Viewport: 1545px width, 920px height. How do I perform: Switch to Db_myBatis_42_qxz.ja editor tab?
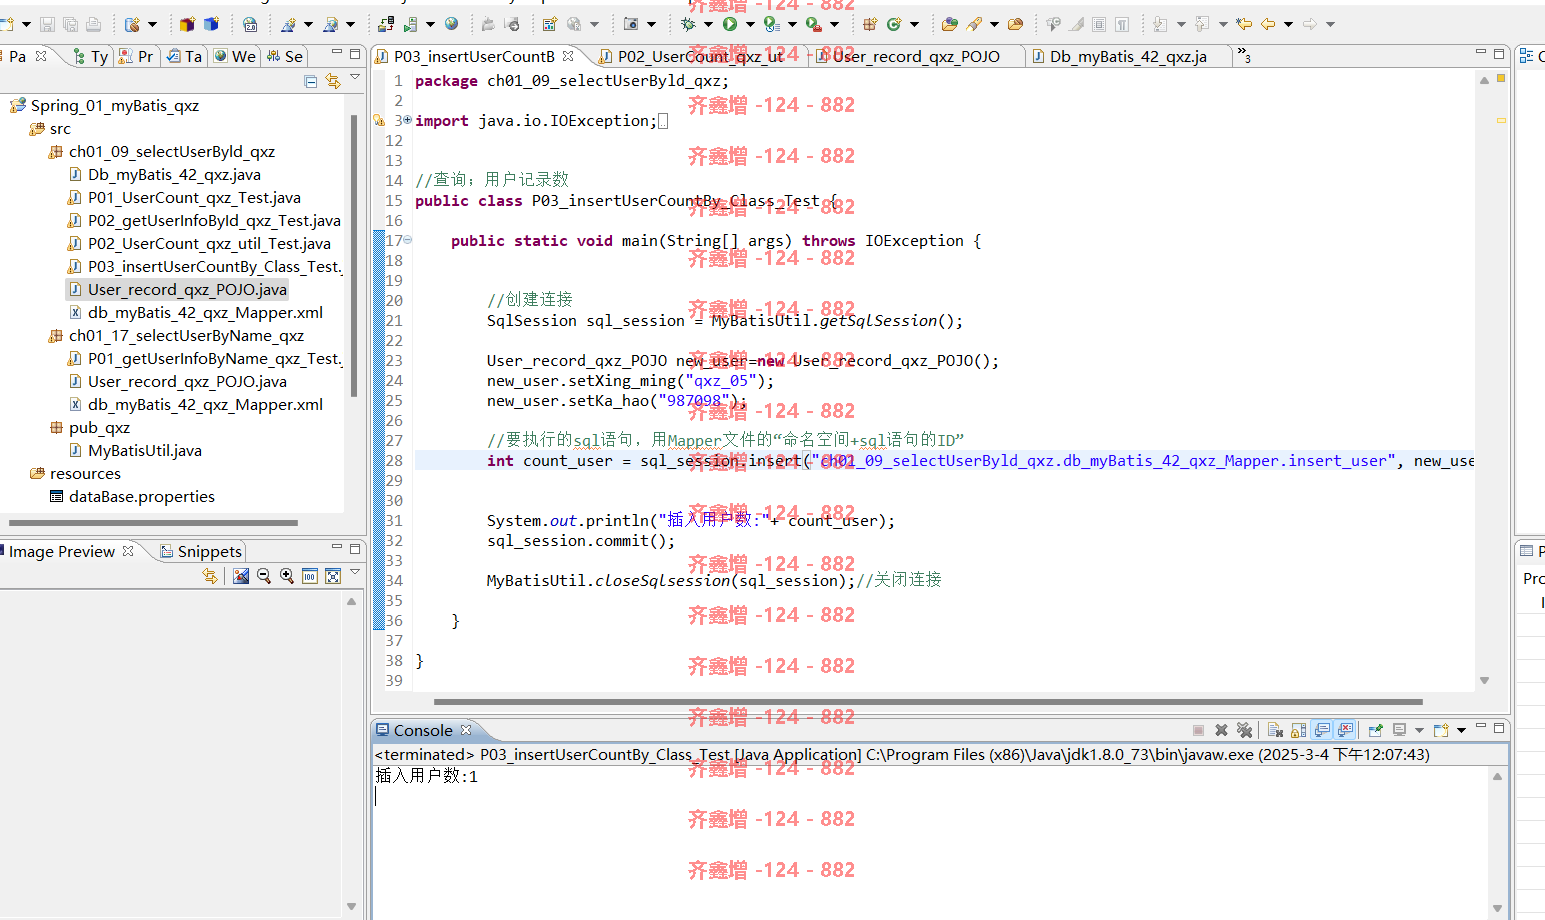point(1128,56)
